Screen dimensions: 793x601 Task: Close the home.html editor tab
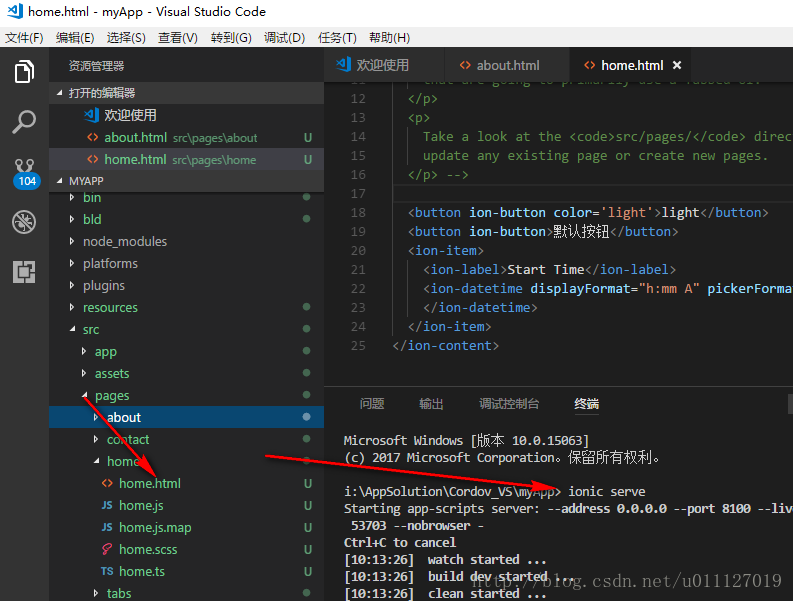[x=677, y=65]
